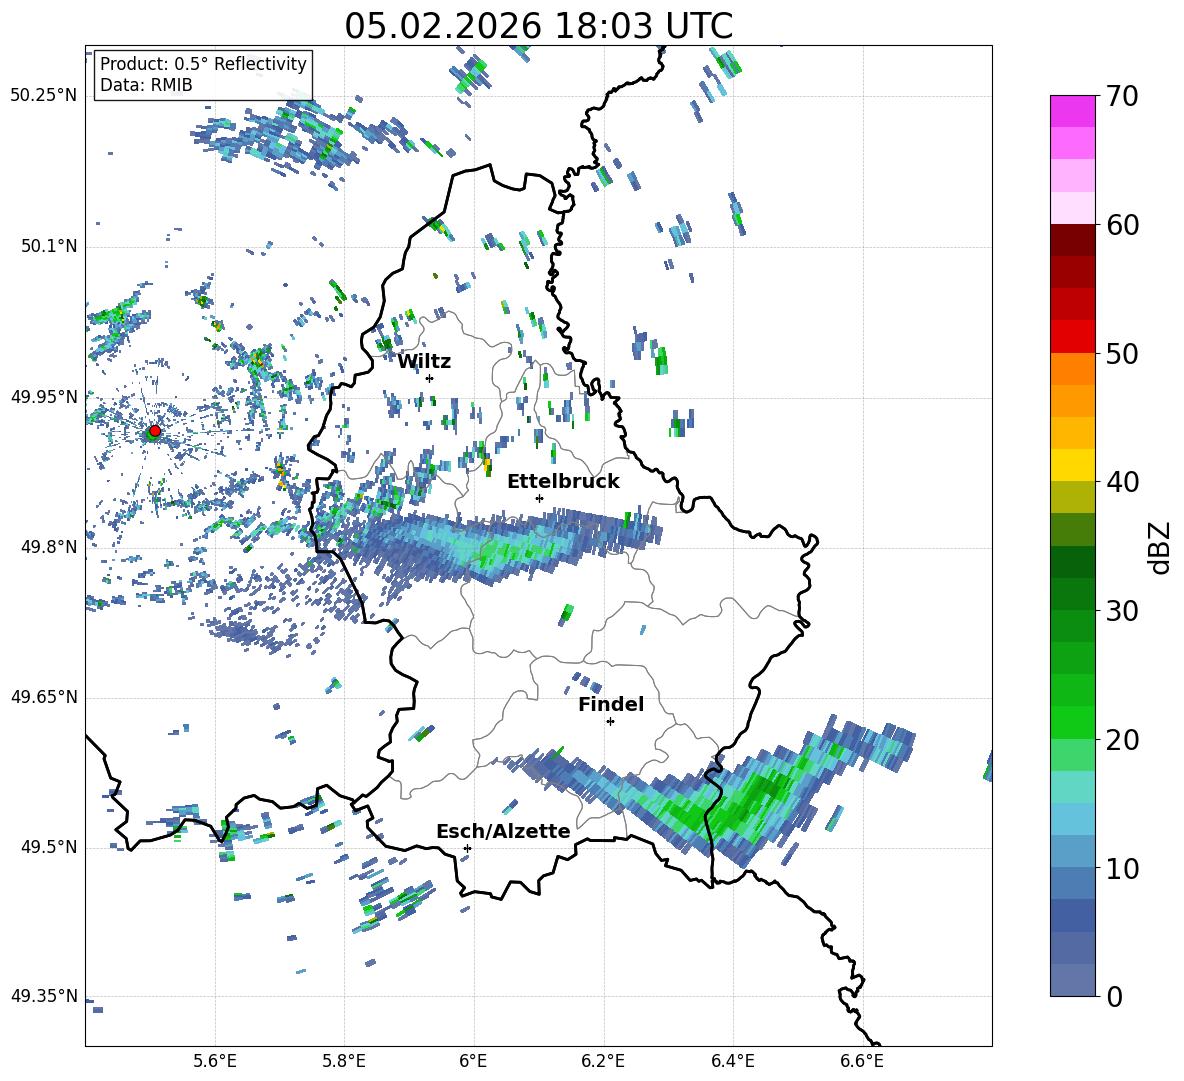Screen dimensions: 1184x1081
Task: Click the 50.1°N latitude label
Action: 48,246
